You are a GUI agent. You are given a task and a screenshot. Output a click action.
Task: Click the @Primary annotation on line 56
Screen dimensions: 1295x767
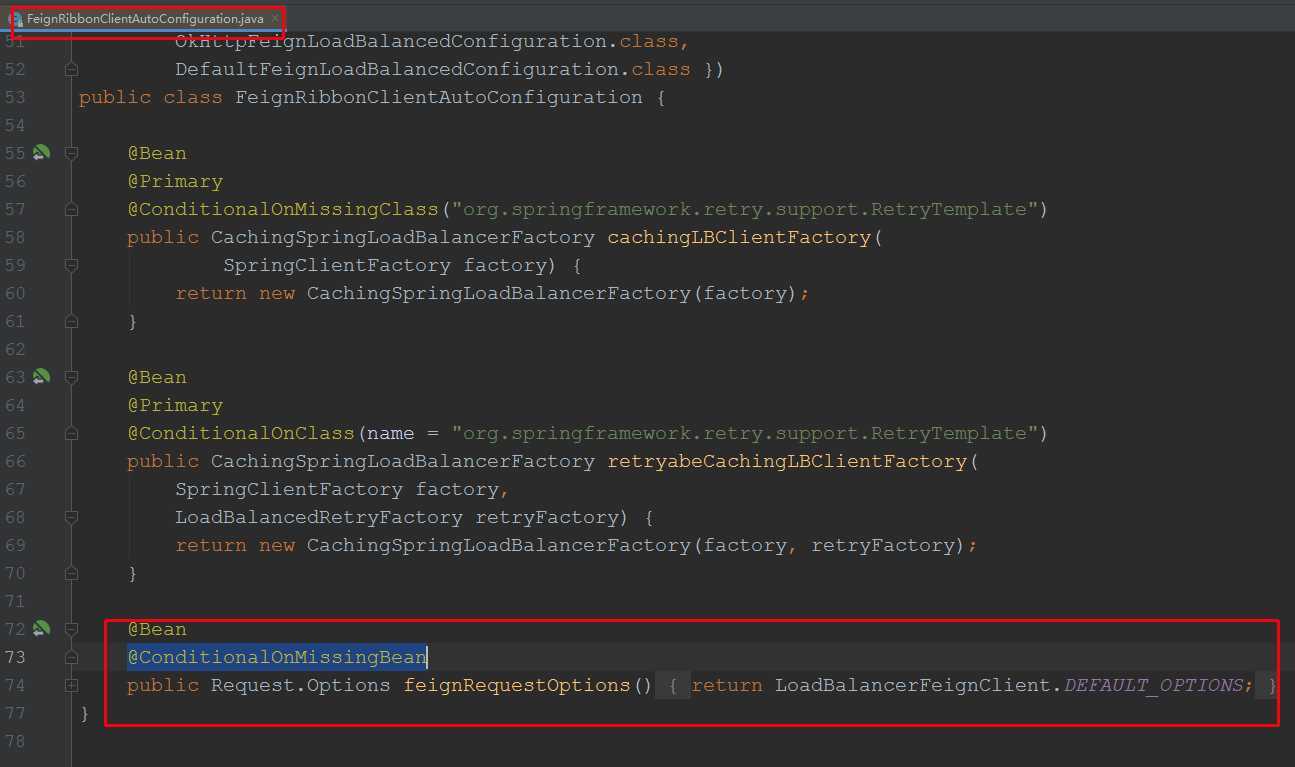(175, 181)
